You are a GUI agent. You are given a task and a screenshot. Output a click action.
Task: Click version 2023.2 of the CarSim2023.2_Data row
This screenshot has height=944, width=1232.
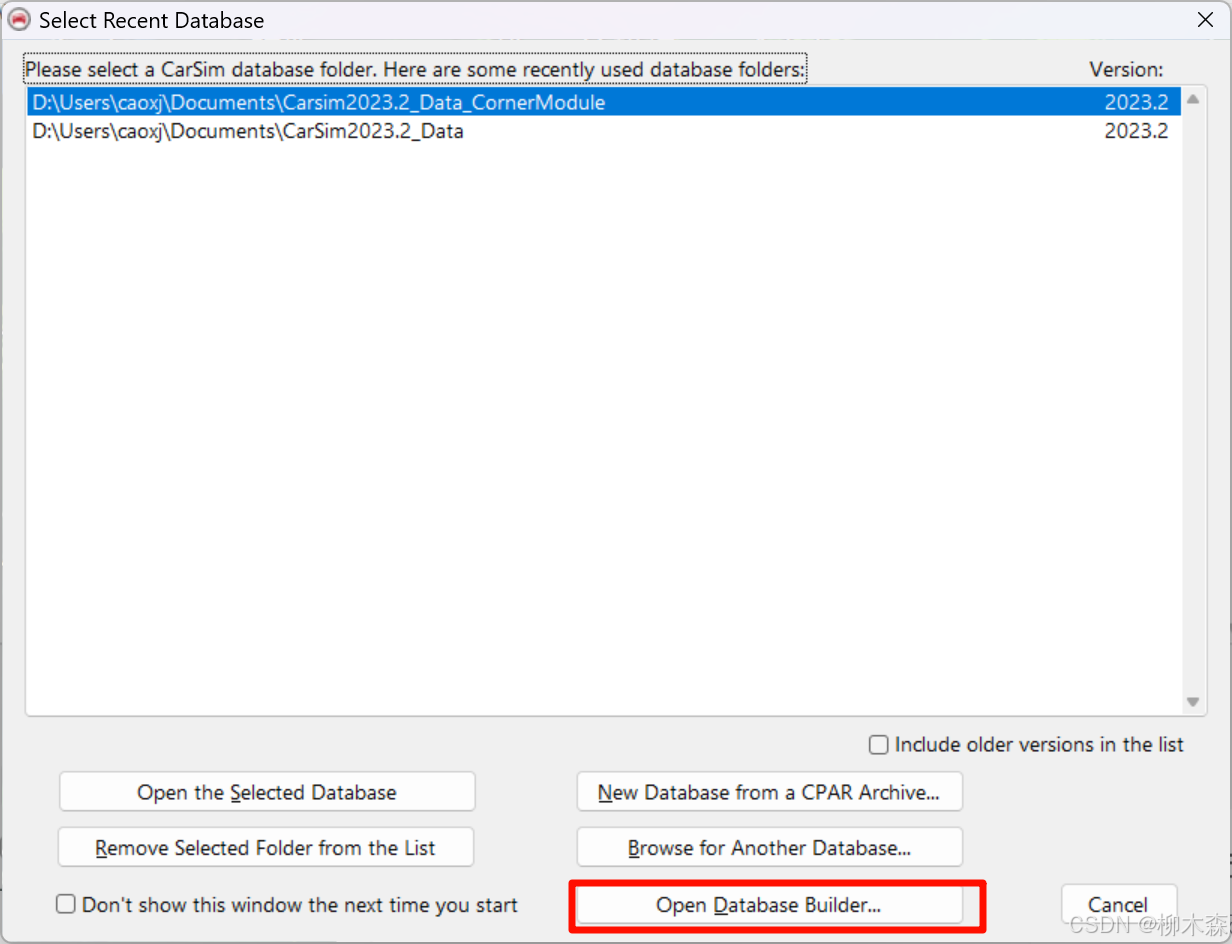point(1136,131)
